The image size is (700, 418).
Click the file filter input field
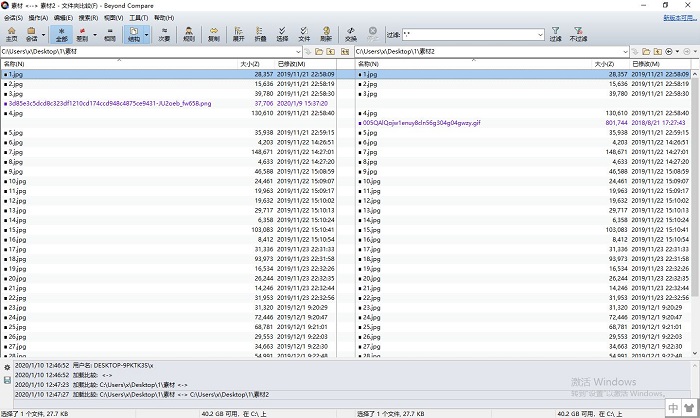[469, 35]
